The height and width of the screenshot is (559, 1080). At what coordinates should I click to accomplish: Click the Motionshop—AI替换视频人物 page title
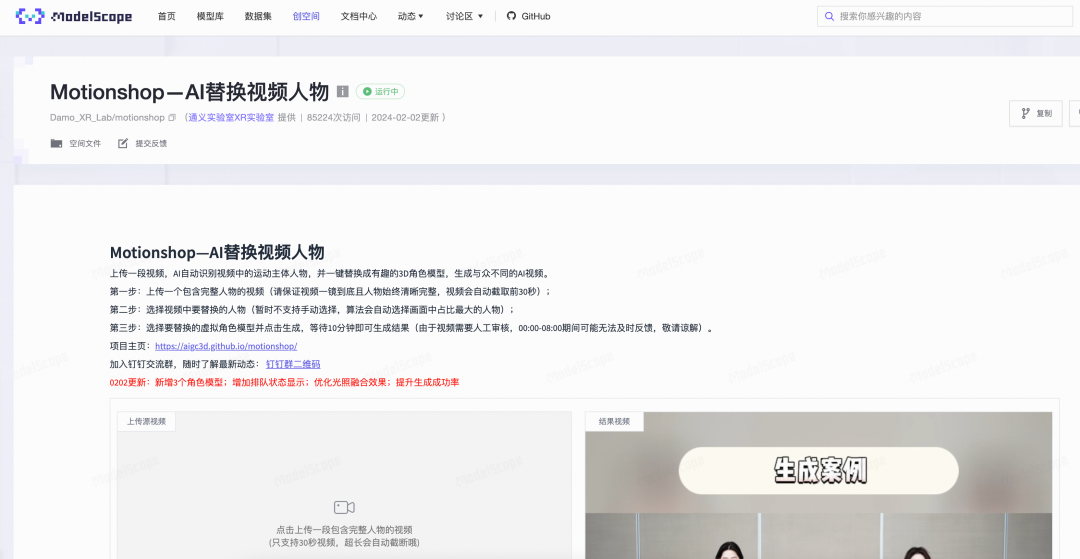(189, 92)
